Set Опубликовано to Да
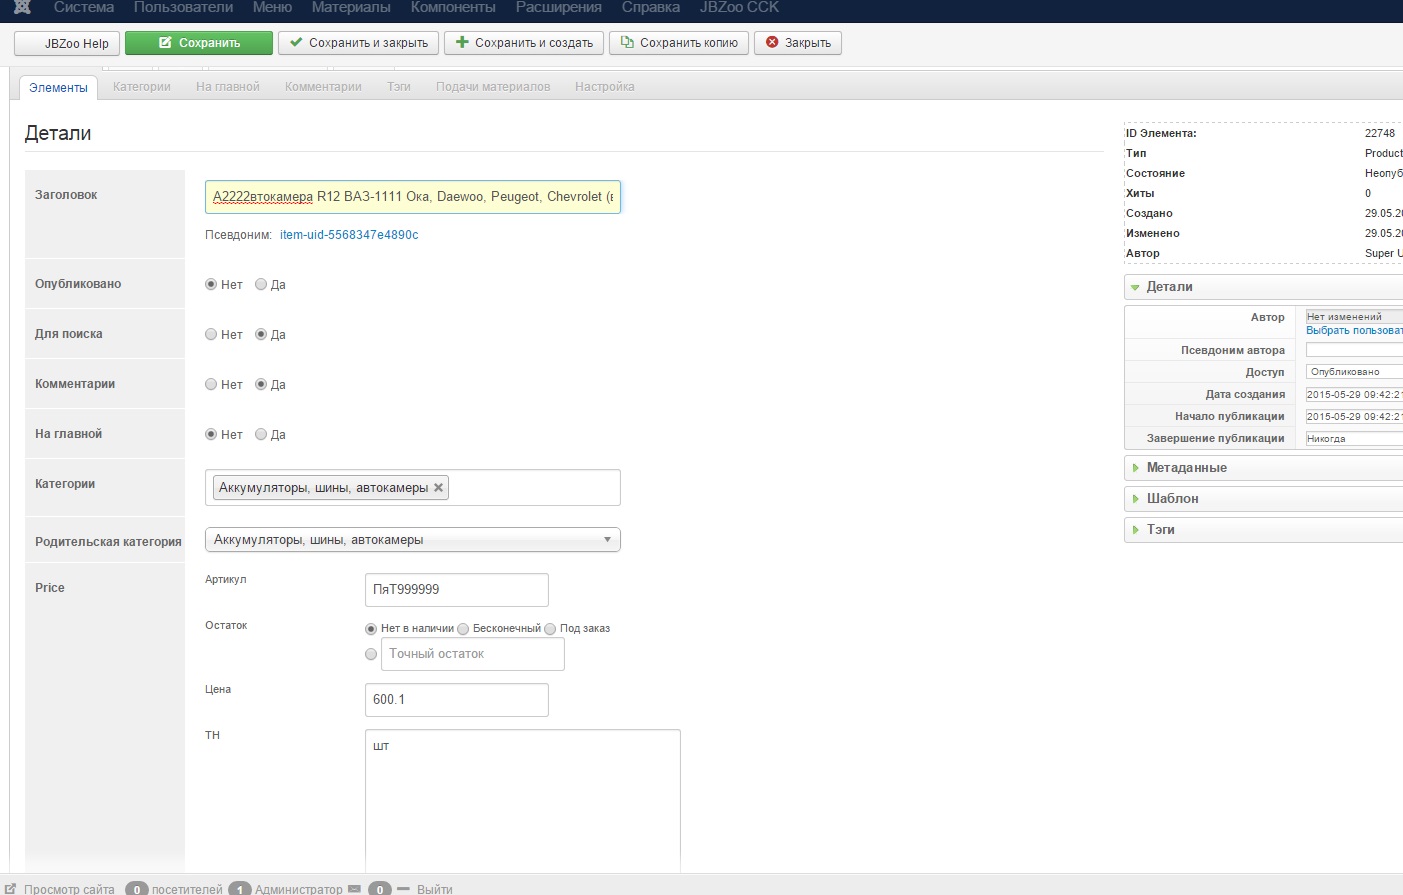 pyautogui.click(x=261, y=285)
